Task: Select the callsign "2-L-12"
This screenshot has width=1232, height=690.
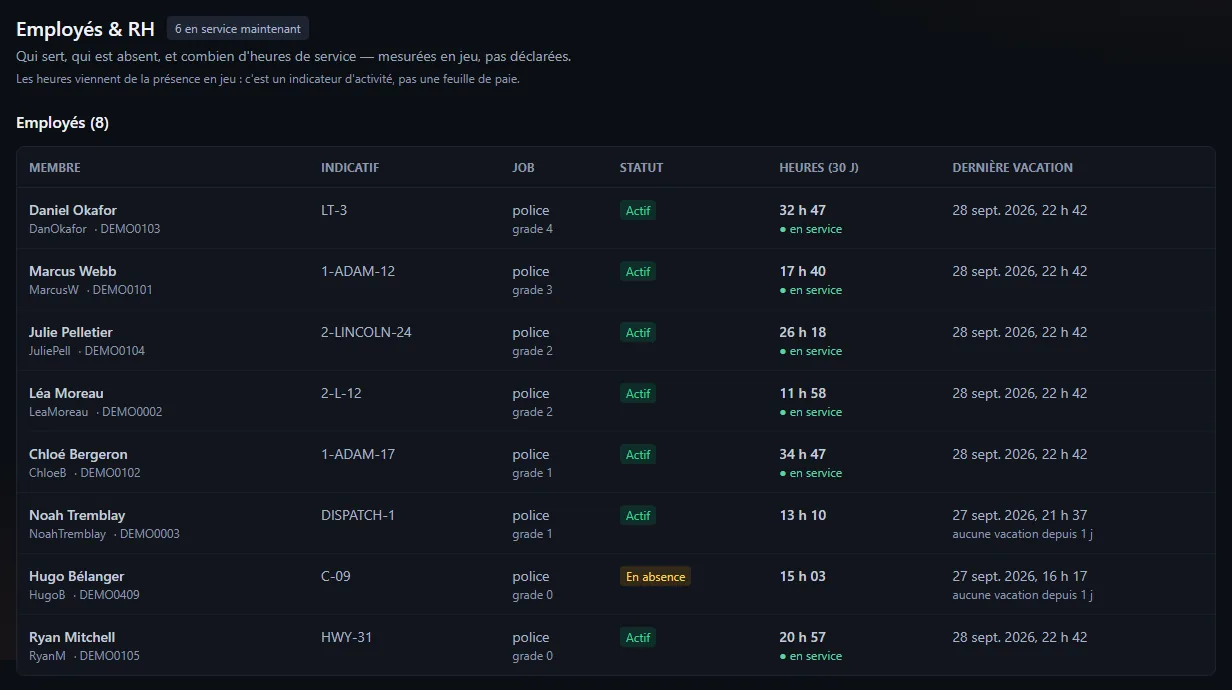Action: pyautogui.click(x=341, y=393)
